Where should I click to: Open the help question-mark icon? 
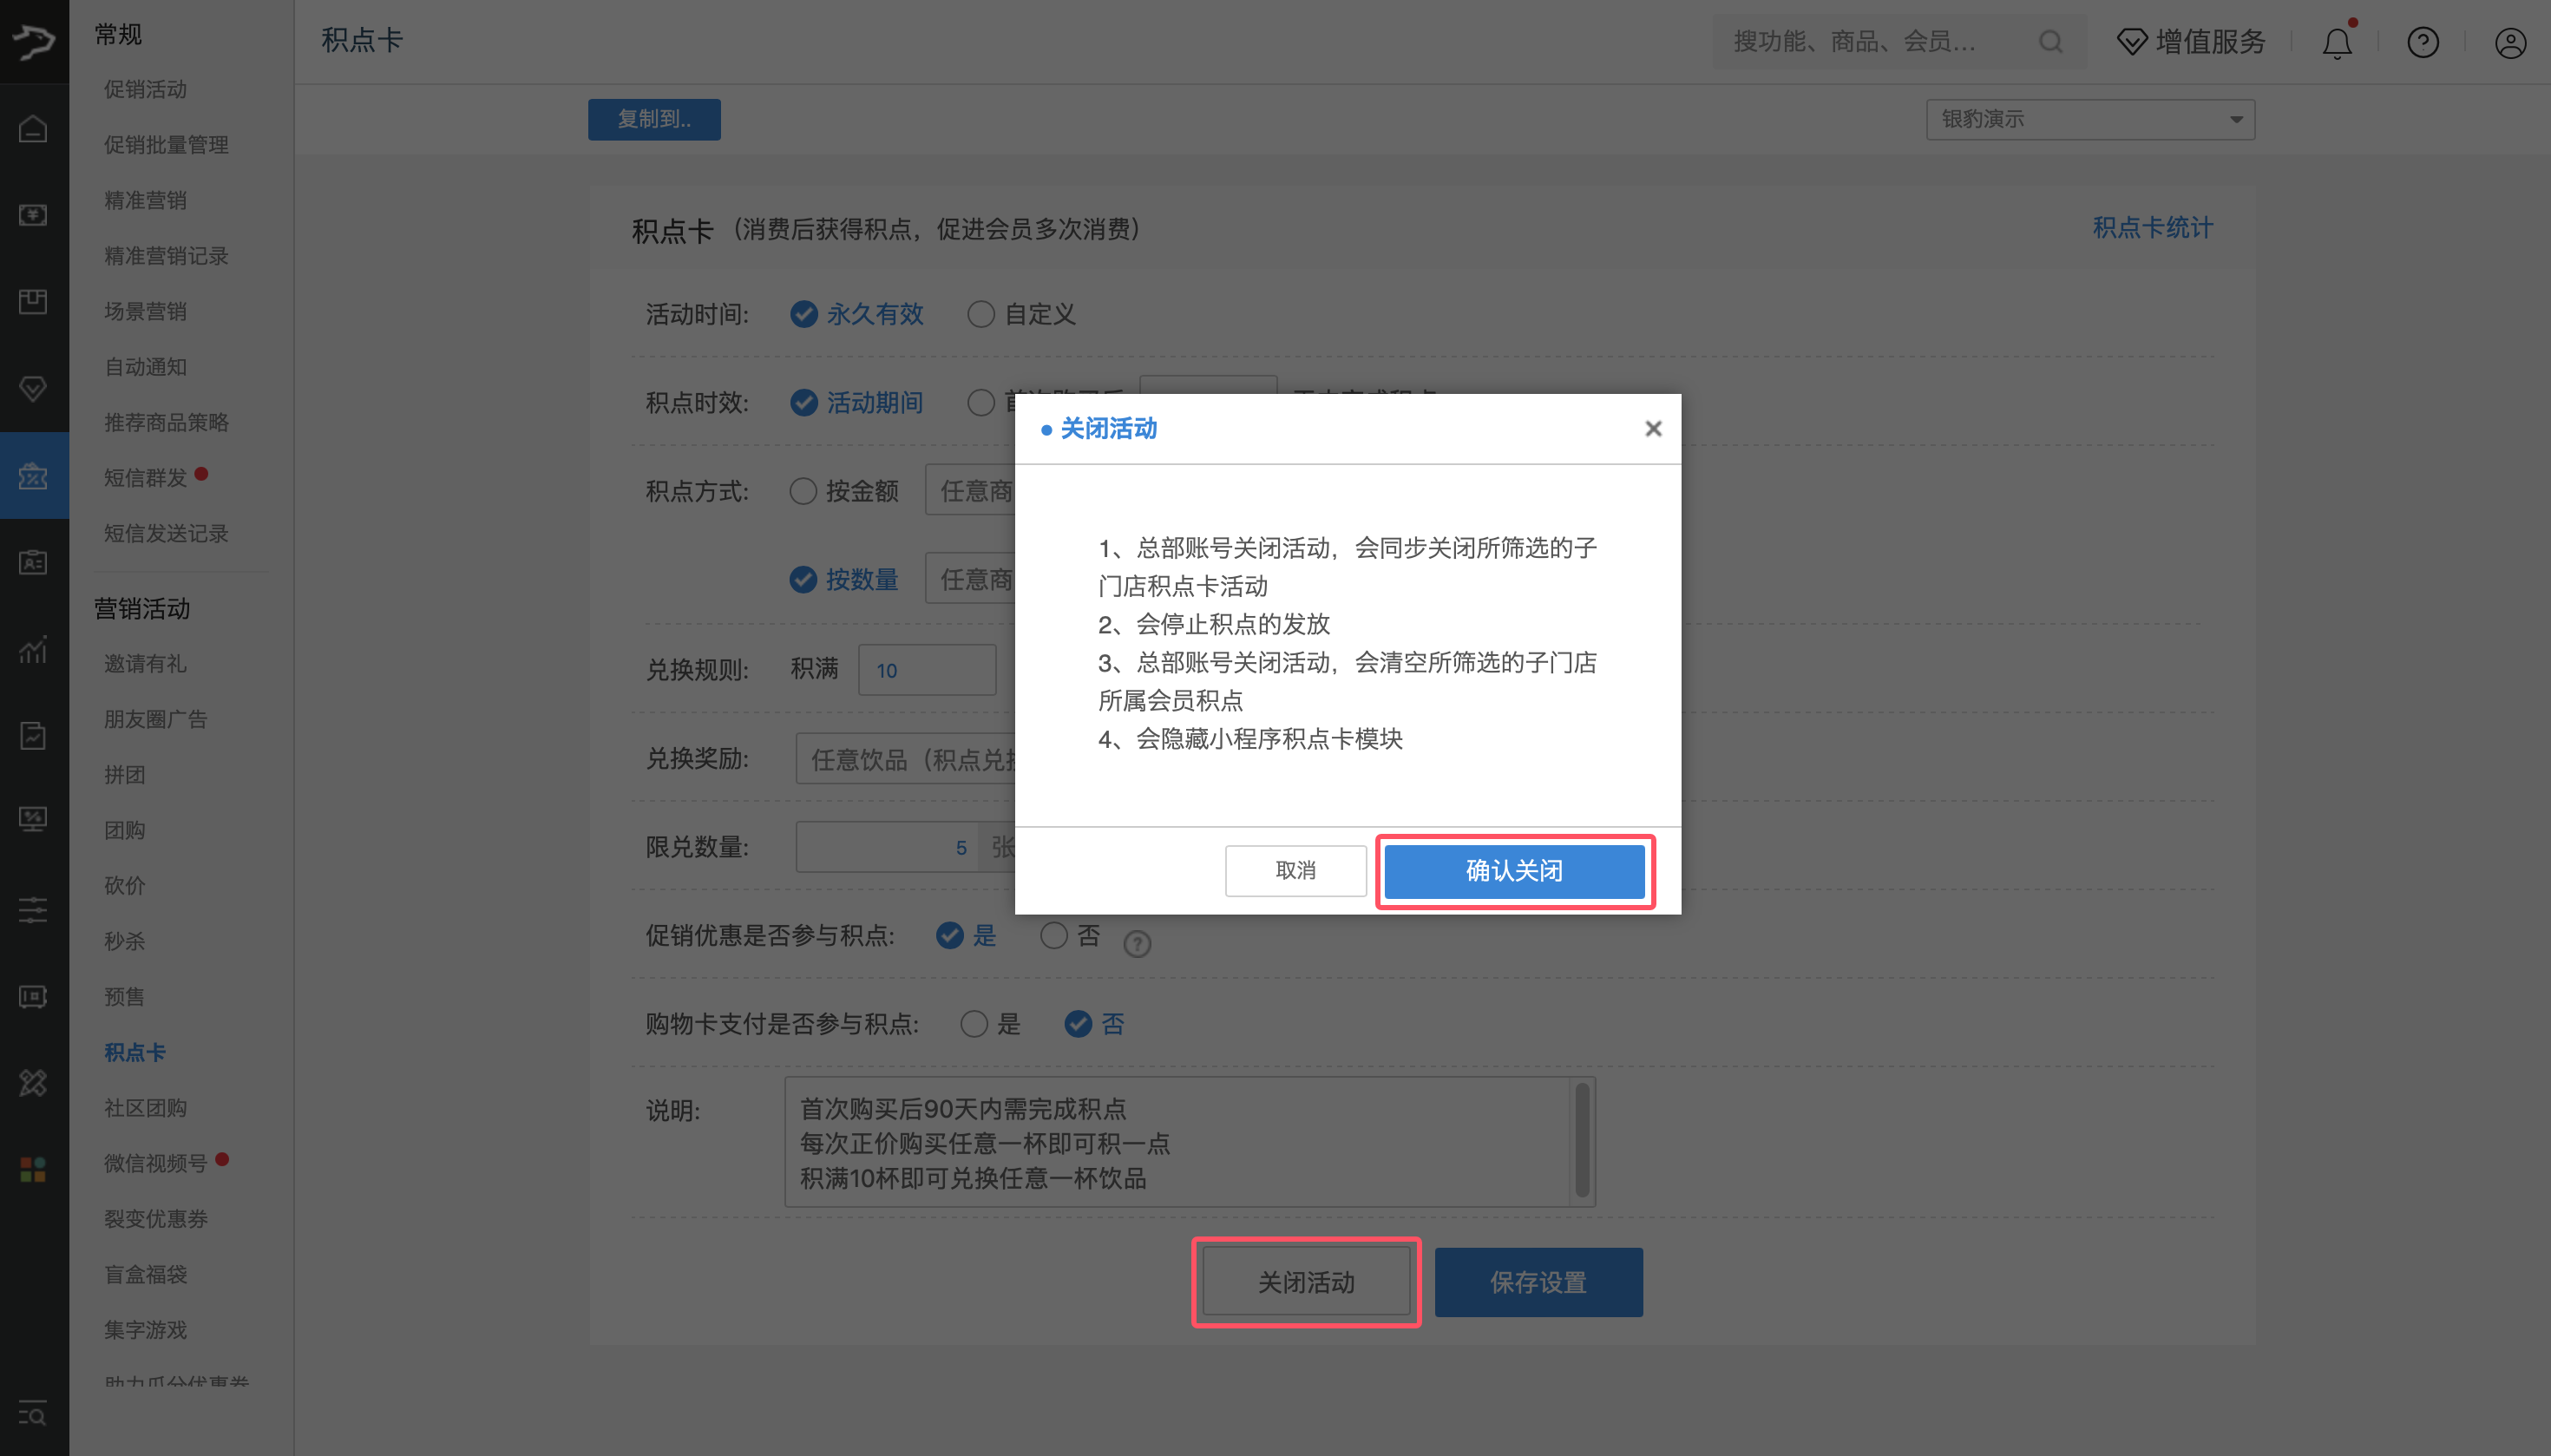(x=2422, y=42)
